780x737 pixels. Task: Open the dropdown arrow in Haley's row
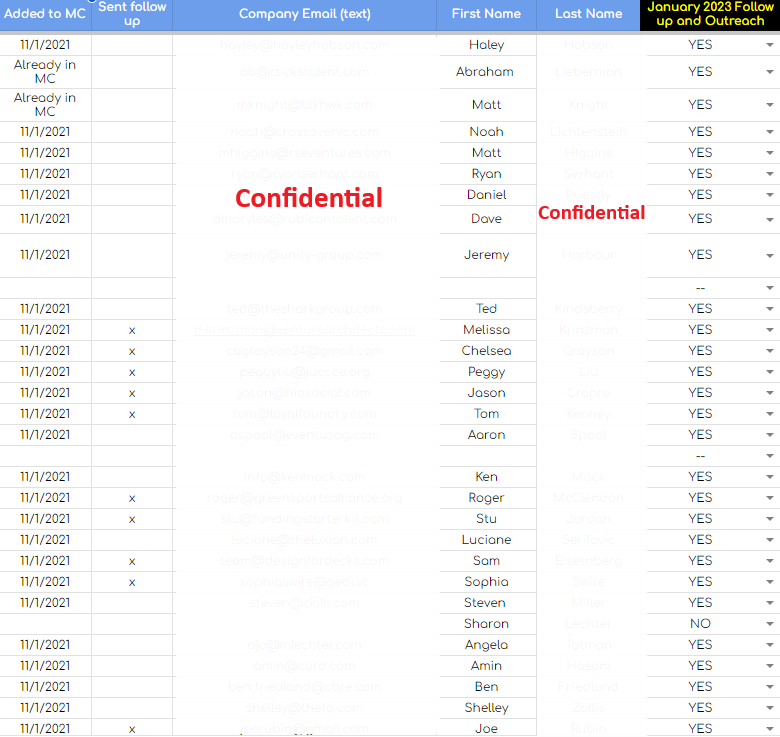(770, 45)
